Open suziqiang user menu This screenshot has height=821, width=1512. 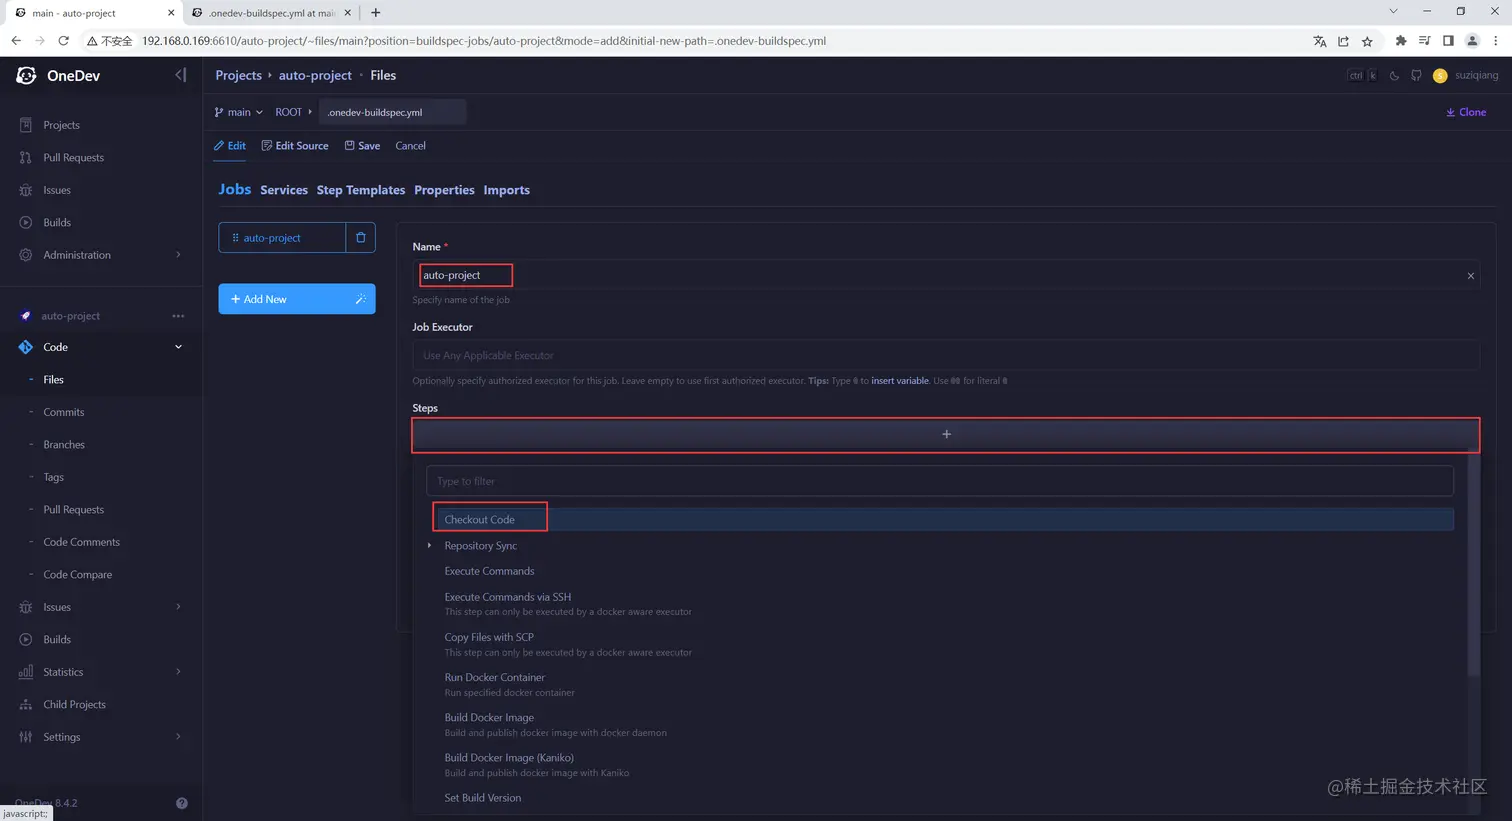pyautogui.click(x=1466, y=75)
